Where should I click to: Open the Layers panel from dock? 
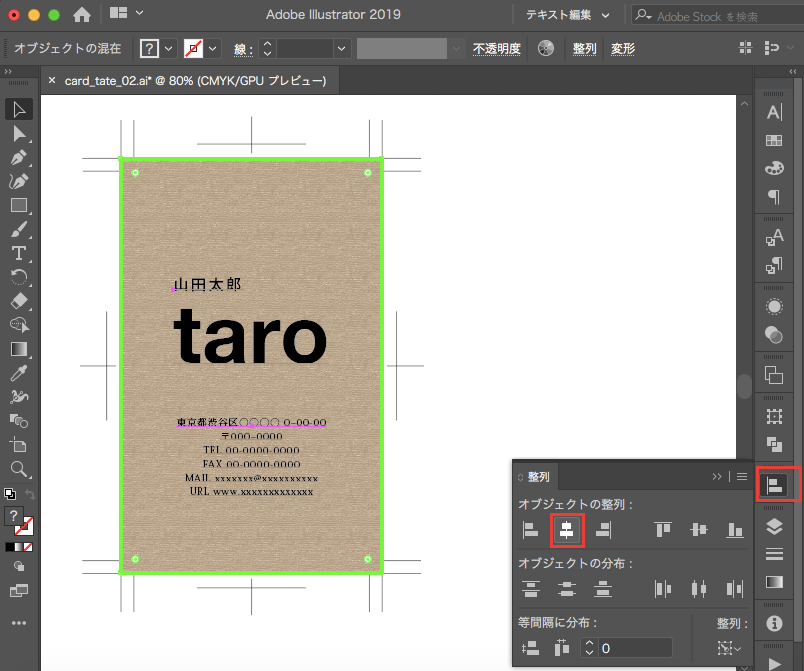coord(773,526)
